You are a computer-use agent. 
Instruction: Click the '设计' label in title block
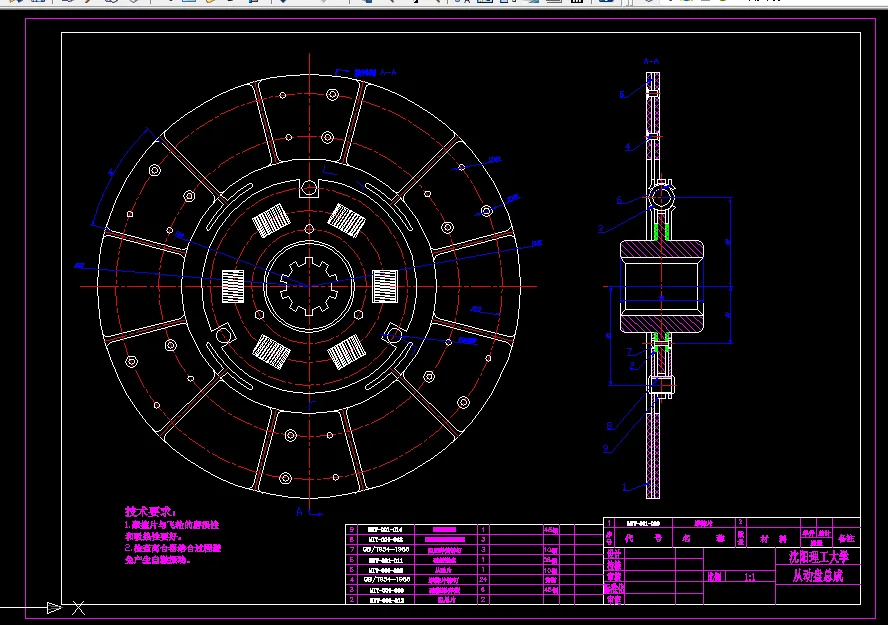(614, 553)
